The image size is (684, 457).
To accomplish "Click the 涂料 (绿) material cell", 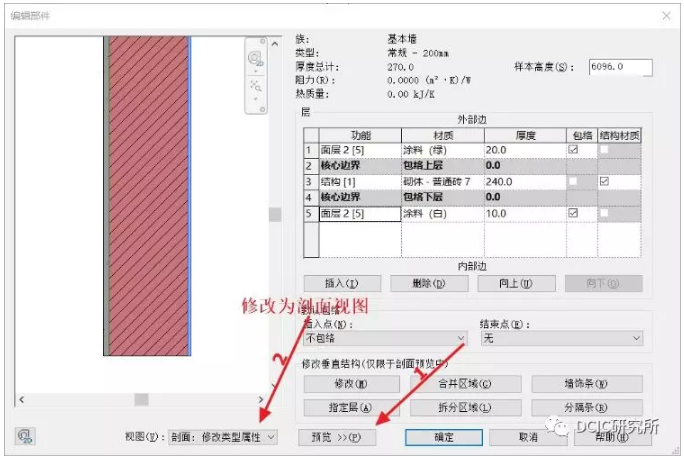I will pyautogui.click(x=442, y=150).
